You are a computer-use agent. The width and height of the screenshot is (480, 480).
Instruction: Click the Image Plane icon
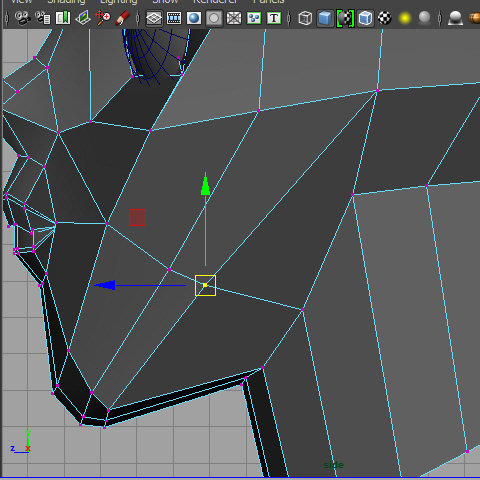tap(83, 18)
